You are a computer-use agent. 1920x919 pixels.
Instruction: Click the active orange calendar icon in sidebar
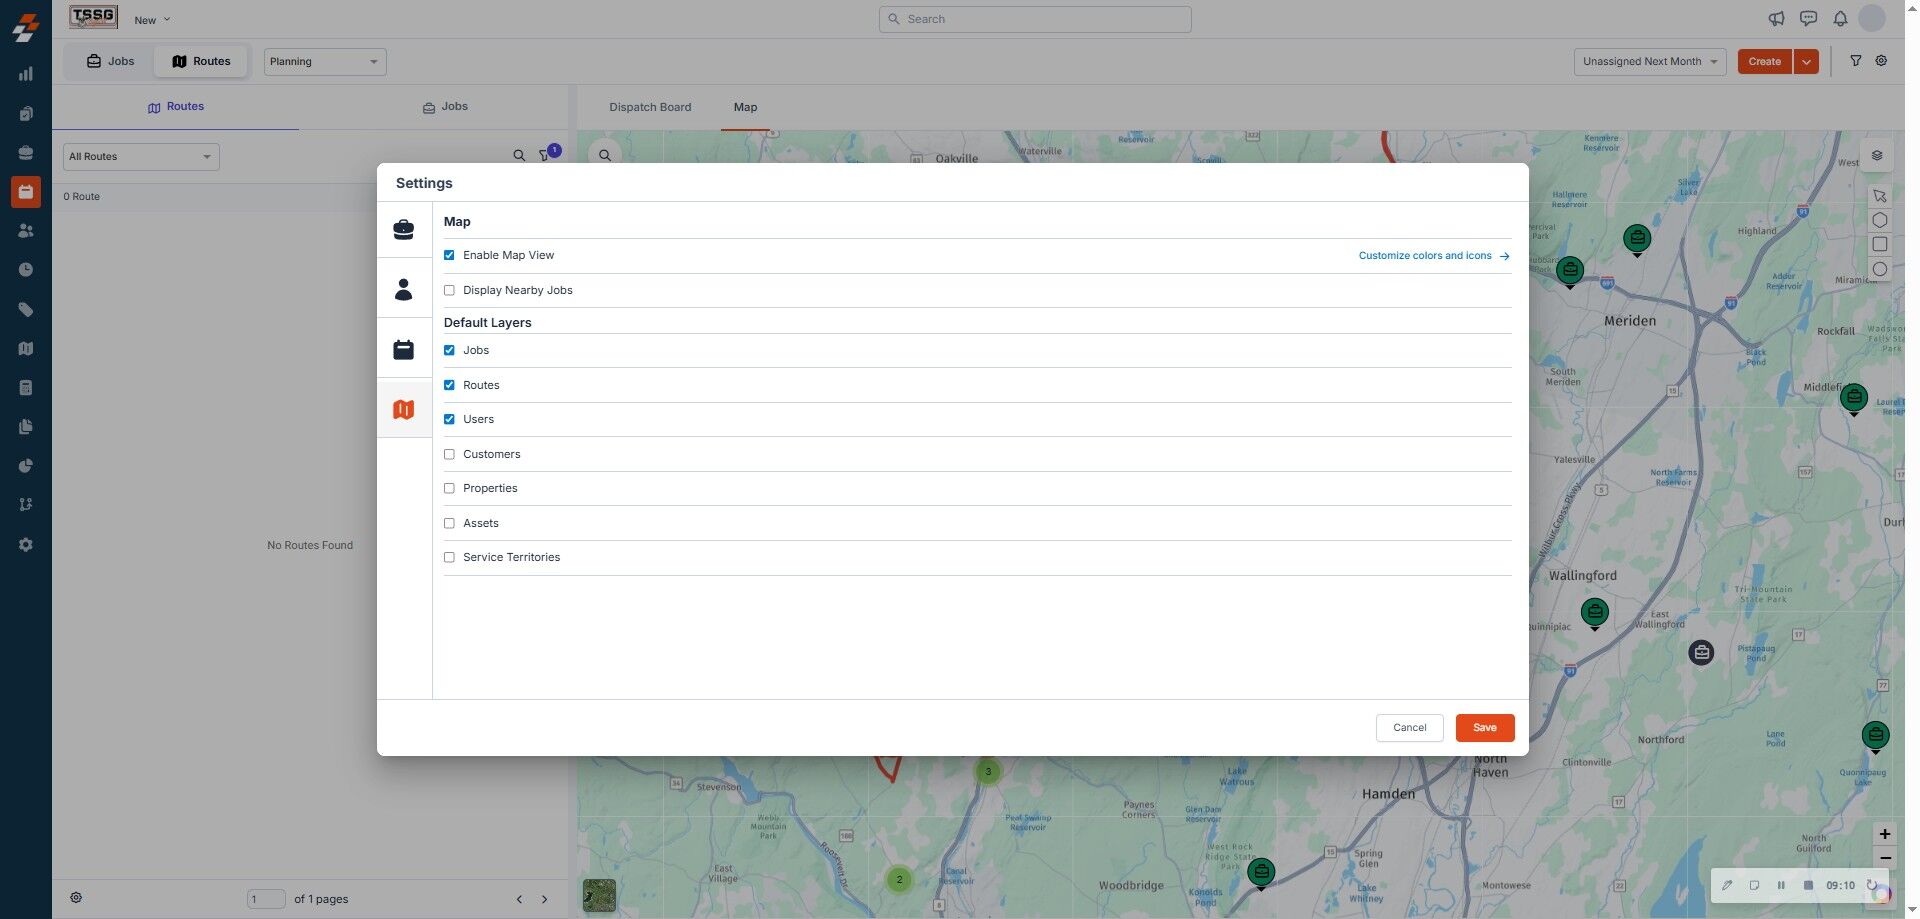tap(26, 191)
